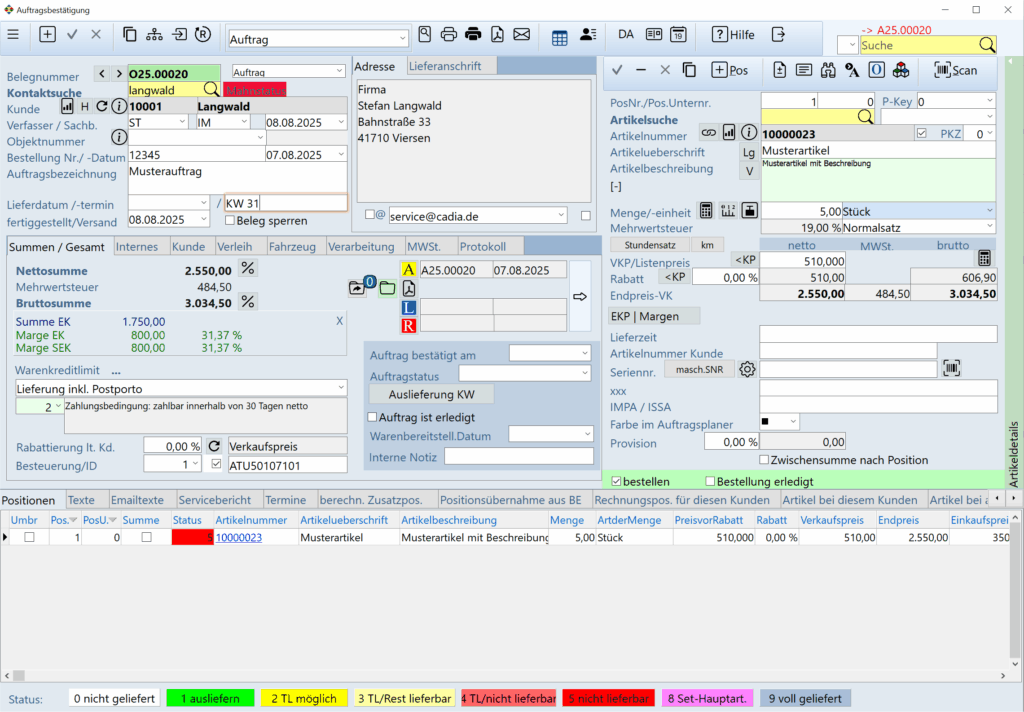Click the email envelope icon in the toolbar
The height and width of the screenshot is (712, 1024).
click(521, 35)
